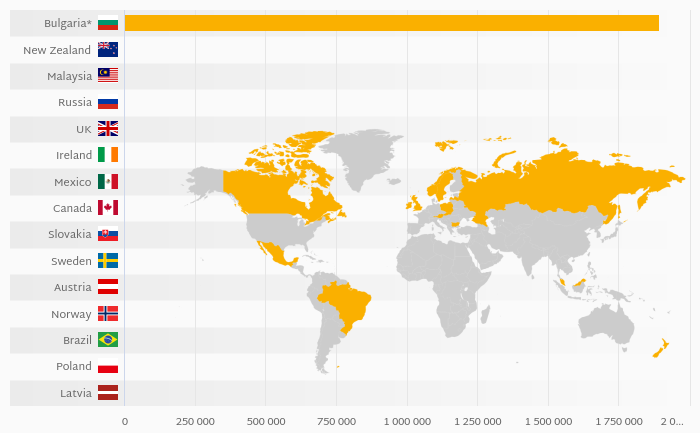This screenshot has width=700, height=433.
Task: Click the "500 000" axis value
Action: tap(266, 421)
